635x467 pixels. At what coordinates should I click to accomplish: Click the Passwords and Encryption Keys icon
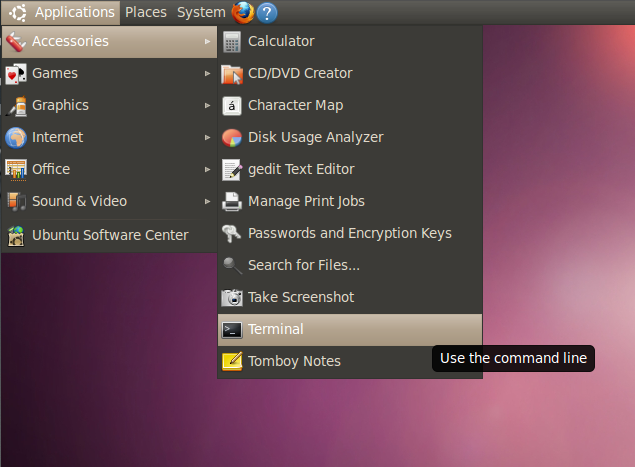[x=232, y=234]
